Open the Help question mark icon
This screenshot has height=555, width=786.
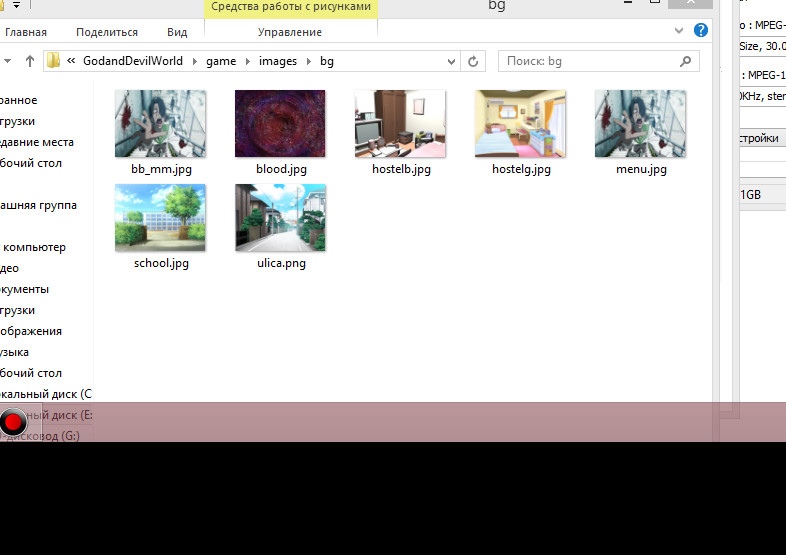701,30
